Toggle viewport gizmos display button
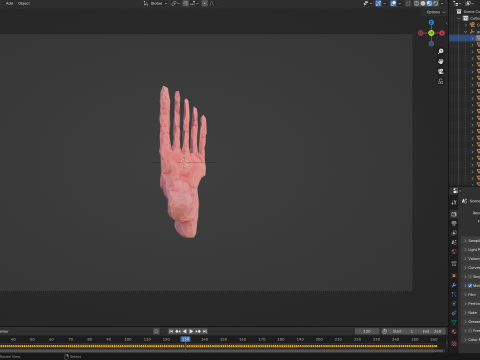 (x=378, y=3)
